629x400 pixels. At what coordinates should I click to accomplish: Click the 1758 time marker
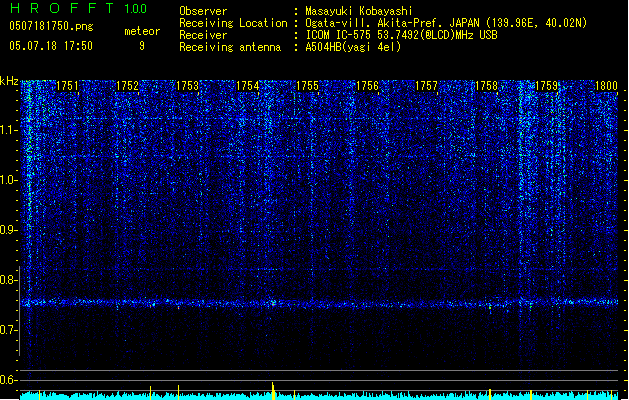click(486, 86)
